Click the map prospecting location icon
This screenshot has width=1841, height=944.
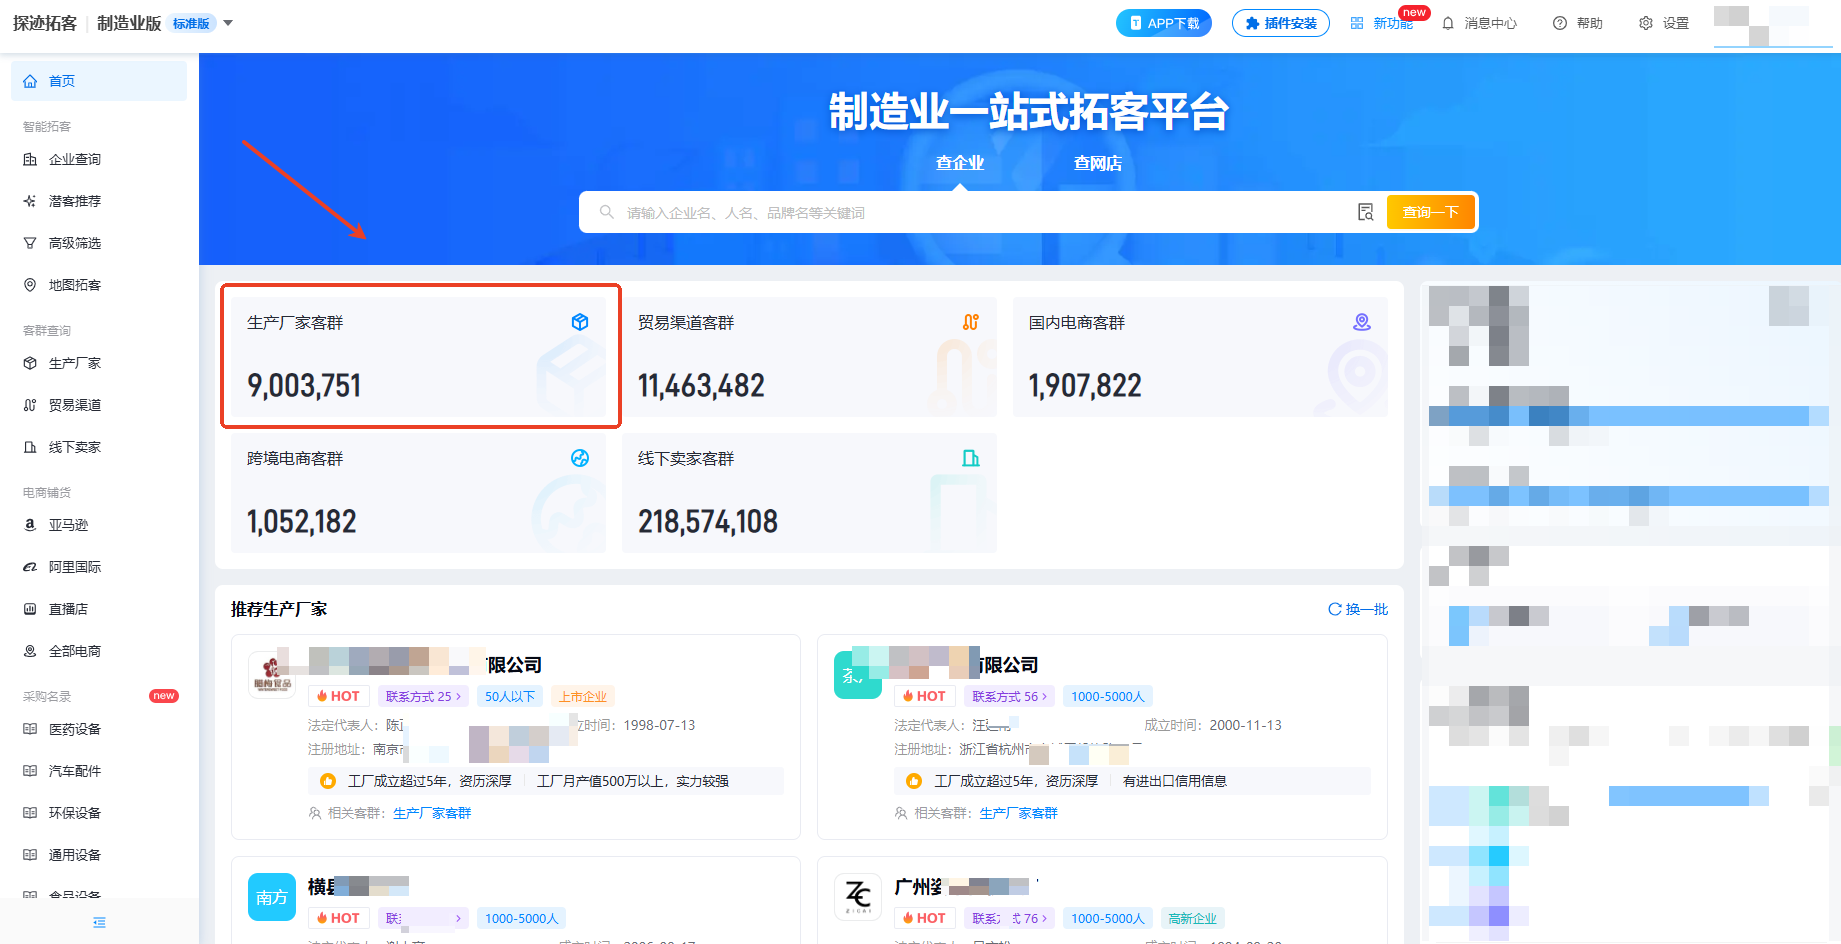(x=30, y=285)
